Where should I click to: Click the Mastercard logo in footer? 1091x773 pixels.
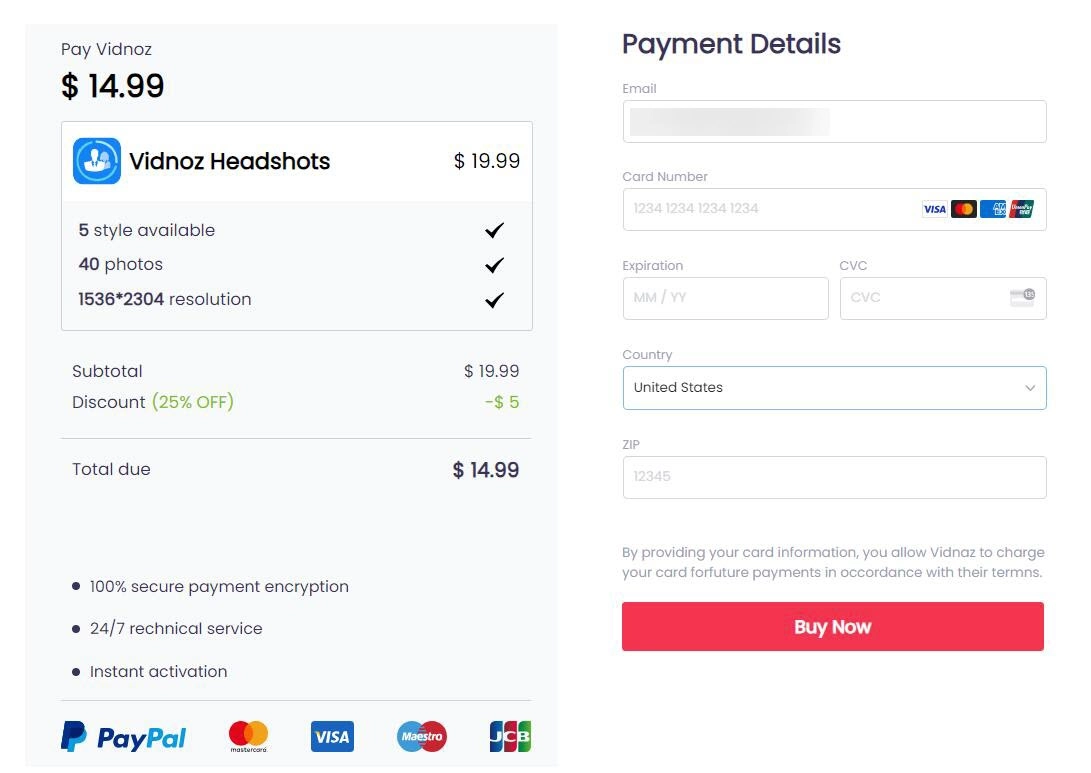pos(248,737)
